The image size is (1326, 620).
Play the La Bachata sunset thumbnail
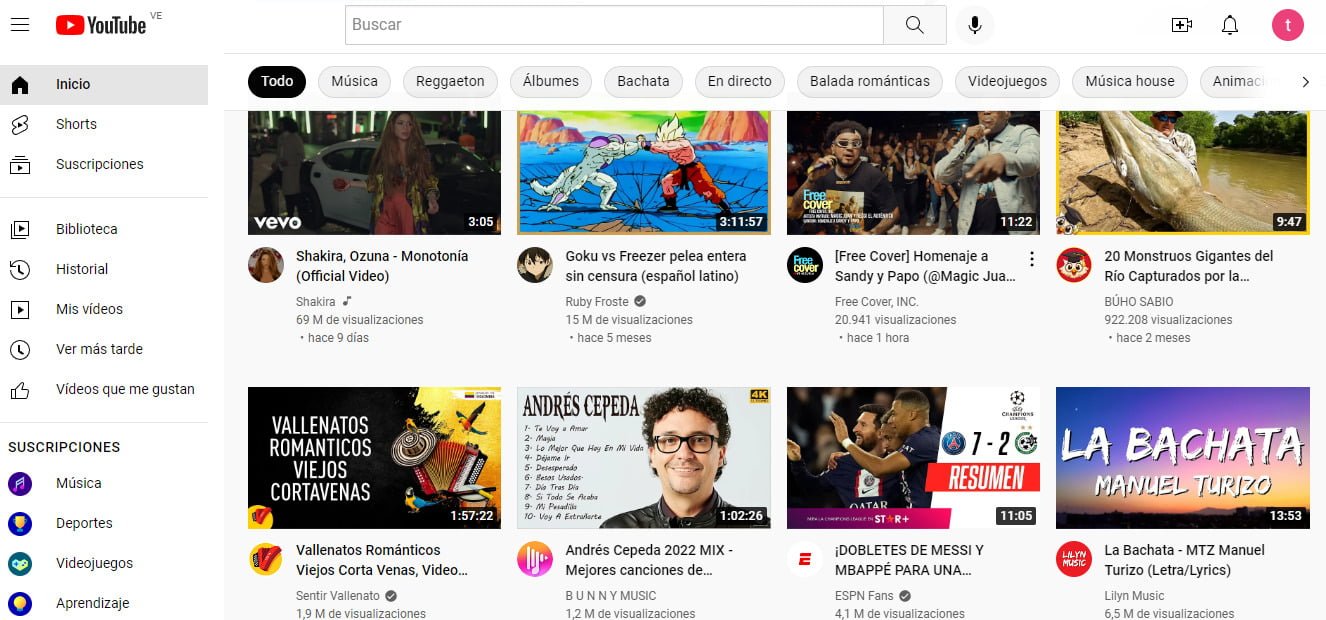click(x=1183, y=458)
